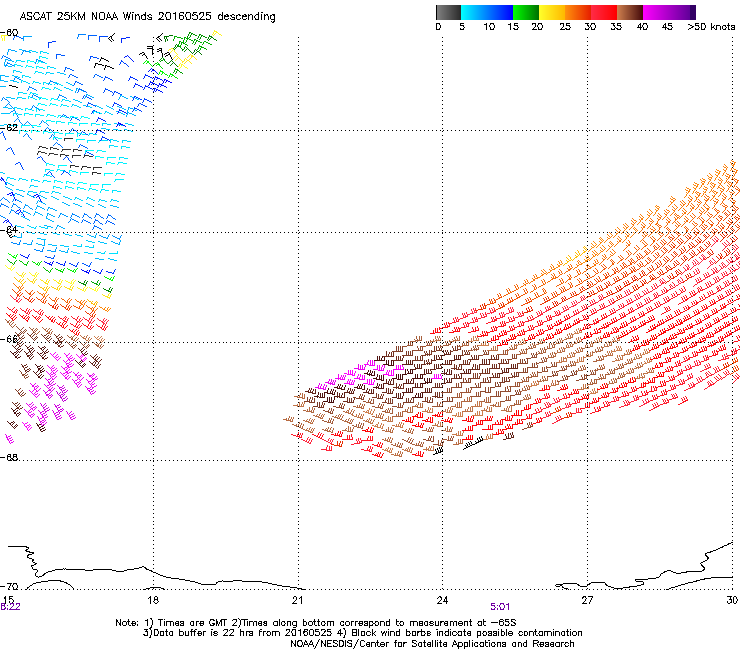Click the ">50 knots" legend label
Viewport: 740px width, 650px height.
pyautogui.click(x=711, y=27)
